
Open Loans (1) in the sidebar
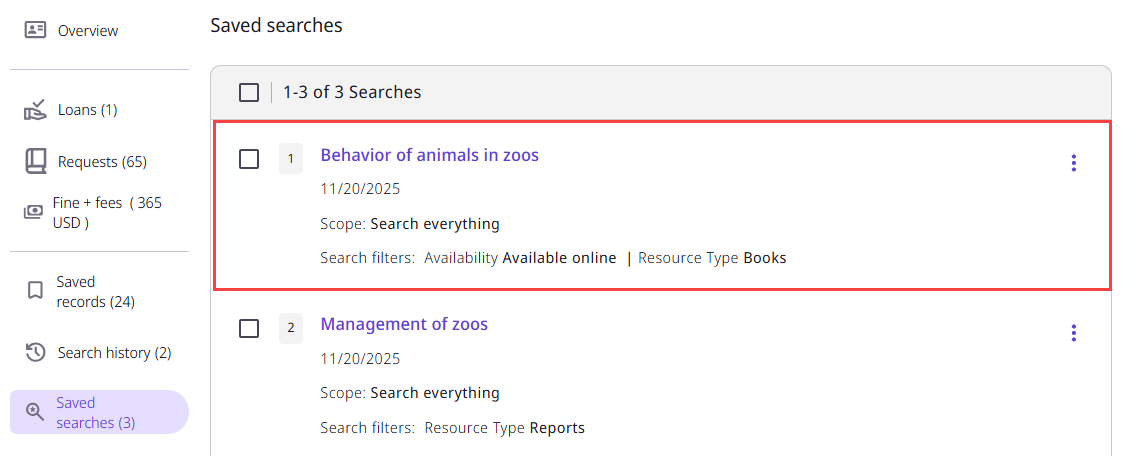coord(88,110)
